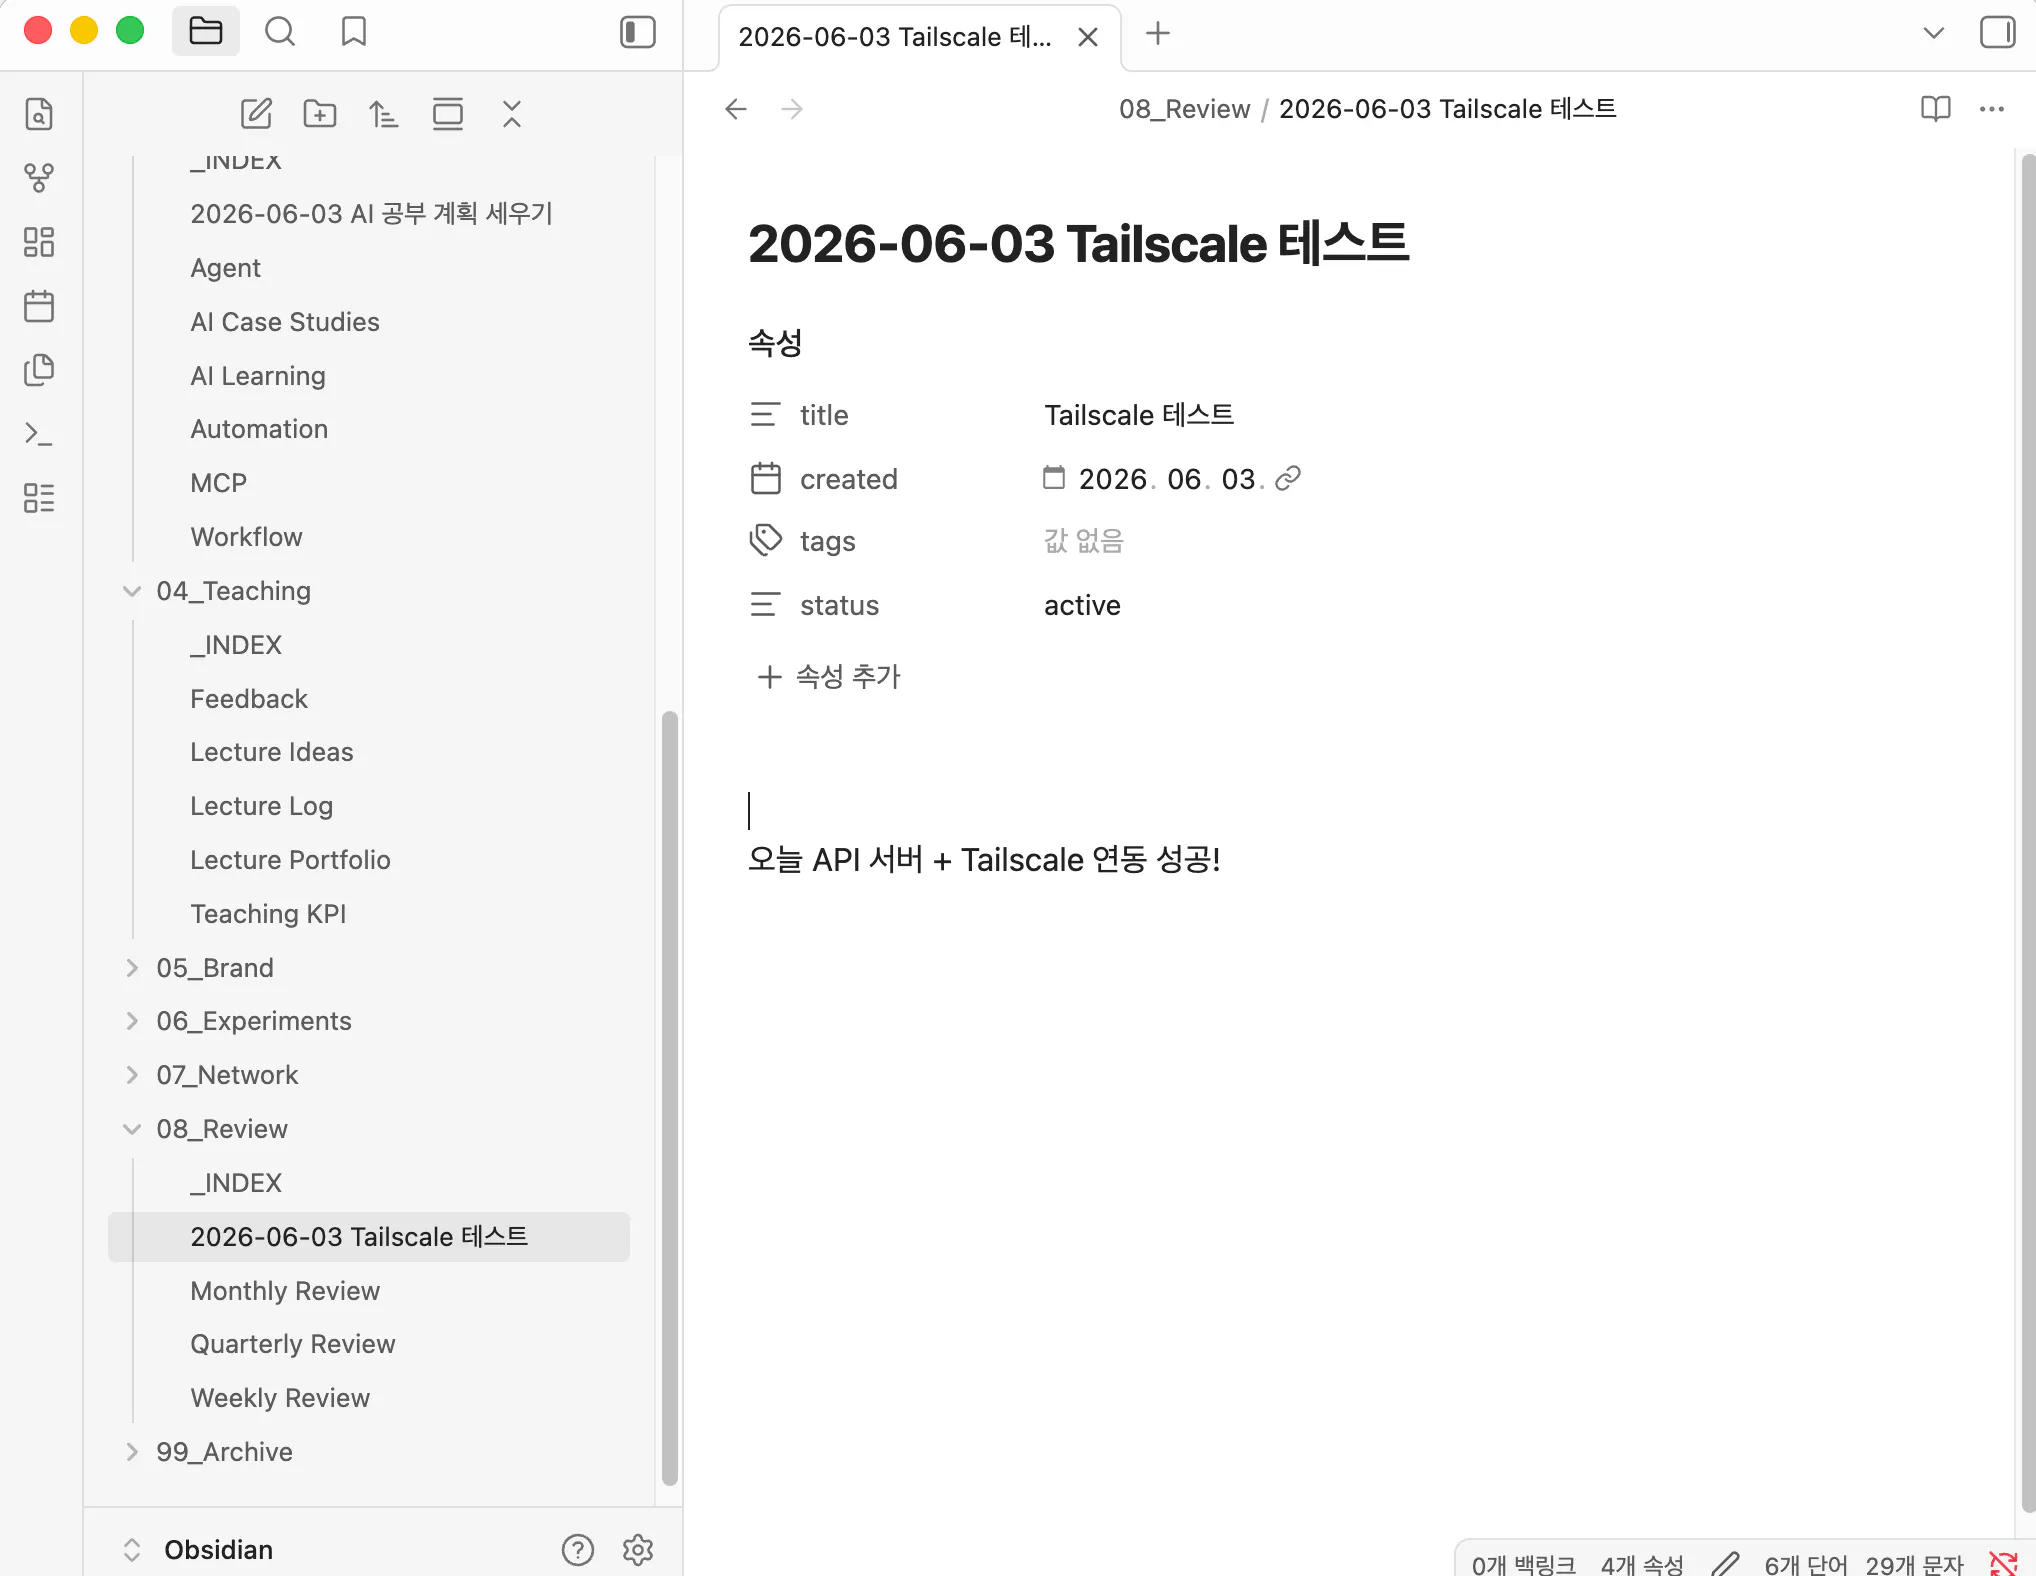Auto-reveal current file icon
Image resolution: width=2036 pixels, height=1576 pixels.
tap(448, 114)
